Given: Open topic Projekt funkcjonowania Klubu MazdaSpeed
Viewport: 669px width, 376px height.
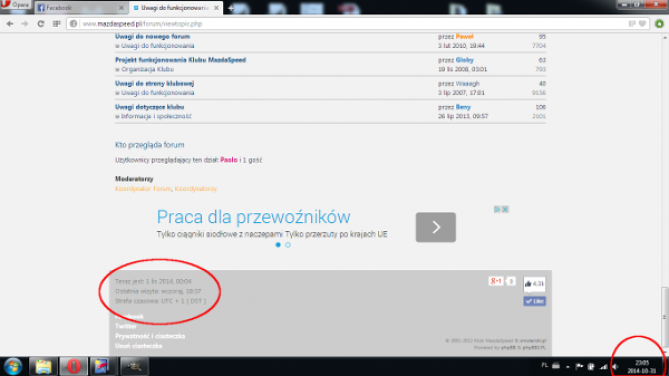Looking at the screenshot, I should (x=180, y=60).
